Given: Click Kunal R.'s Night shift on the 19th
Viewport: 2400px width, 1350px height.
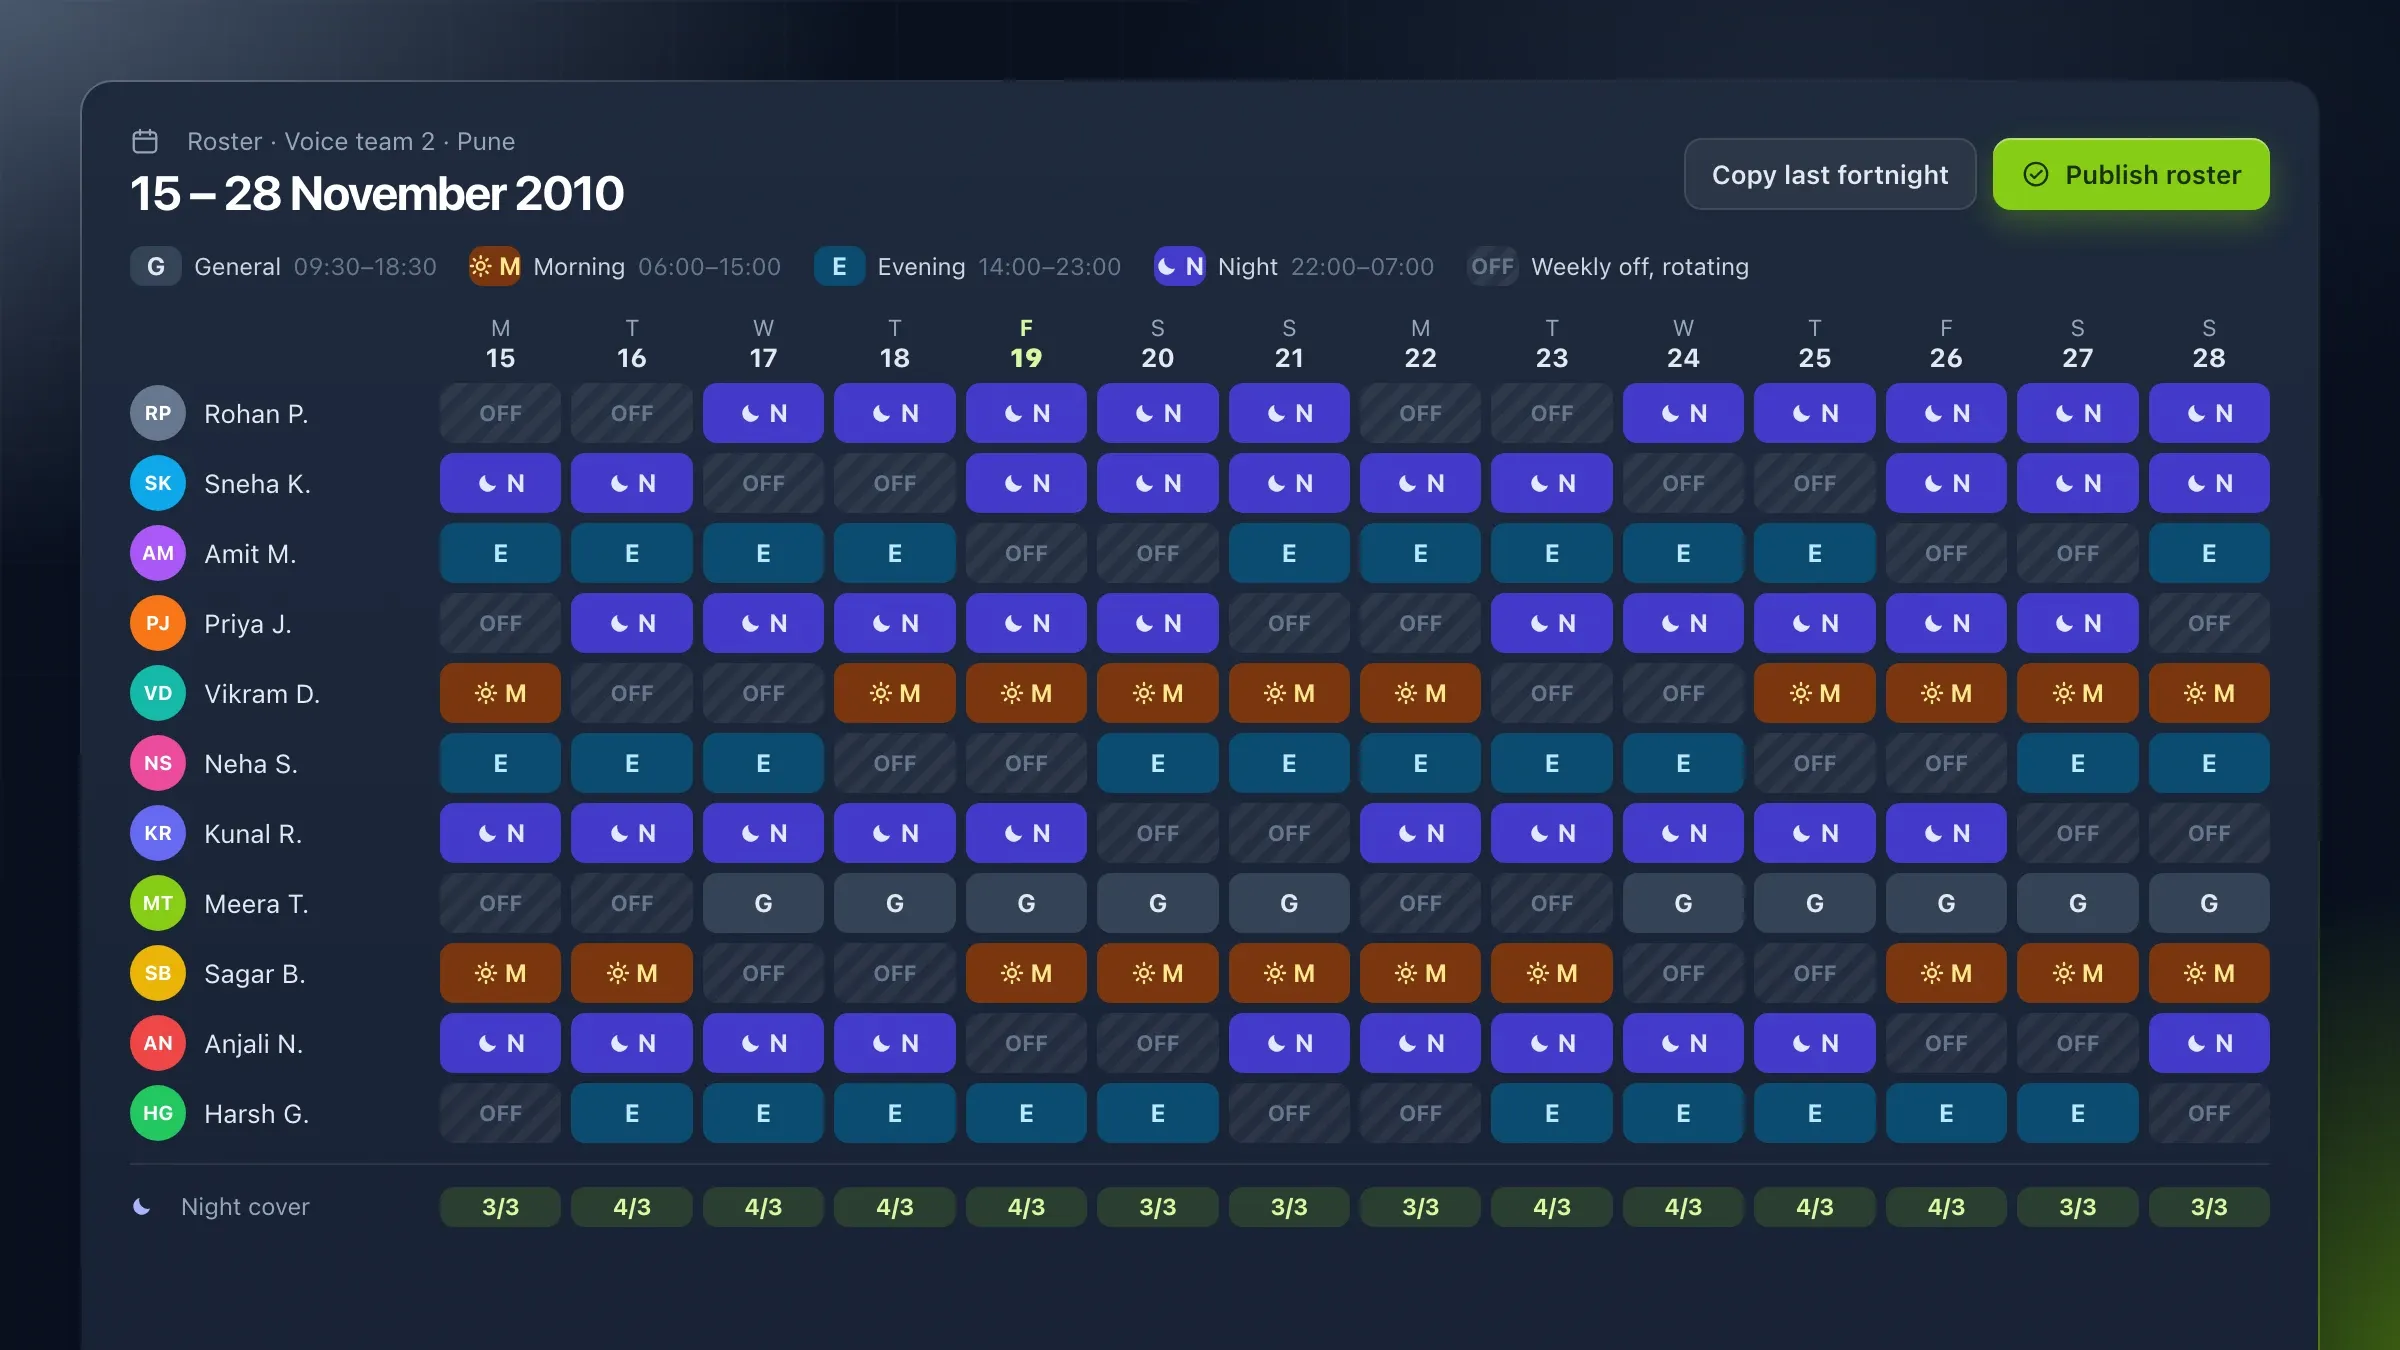Looking at the screenshot, I should click(x=1026, y=833).
